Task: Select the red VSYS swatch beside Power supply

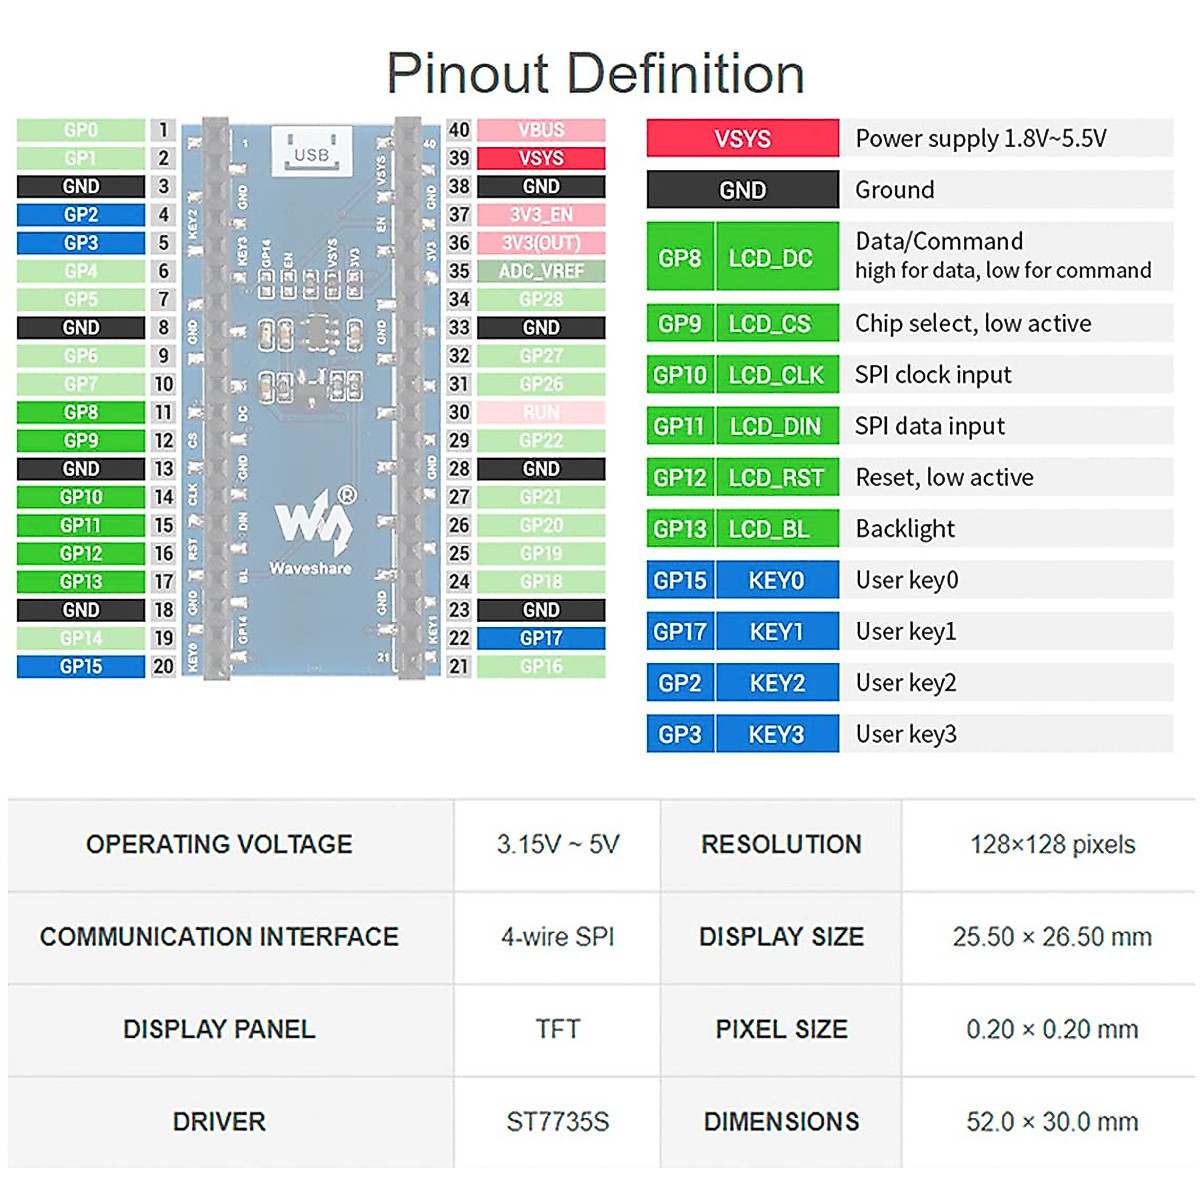Action: pyautogui.click(x=742, y=139)
